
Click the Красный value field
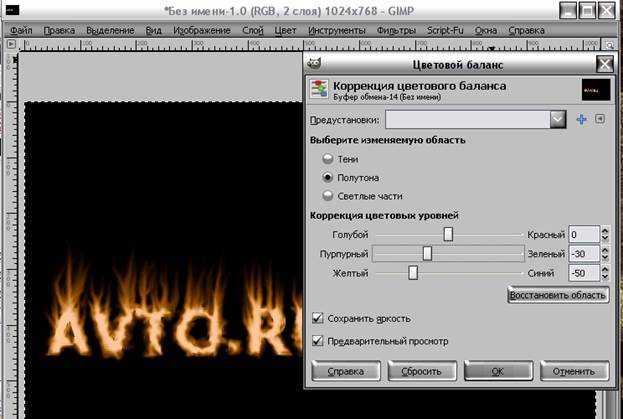coord(584,234)
